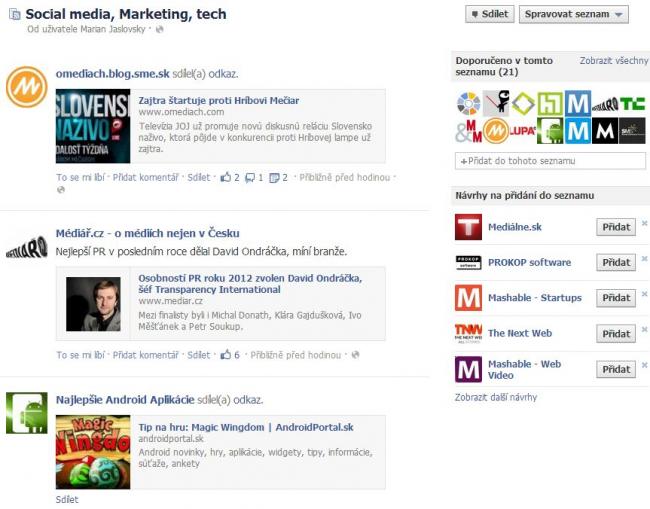This screenshot has width=650, height=509.
Task: Click The Next Web TNW logo
Action: click(468, 333)
